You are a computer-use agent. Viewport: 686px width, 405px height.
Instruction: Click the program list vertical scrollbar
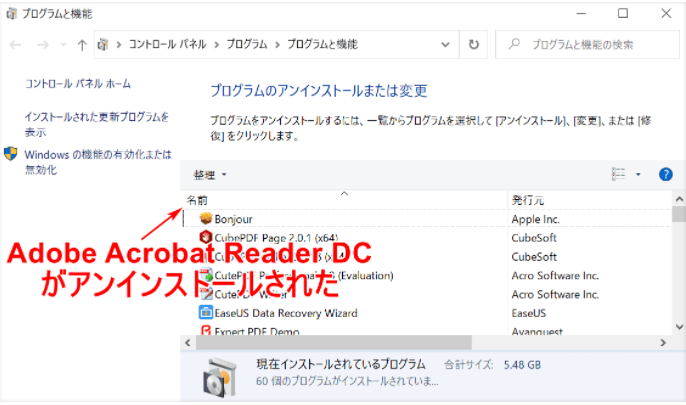click(x=679, y=270)
